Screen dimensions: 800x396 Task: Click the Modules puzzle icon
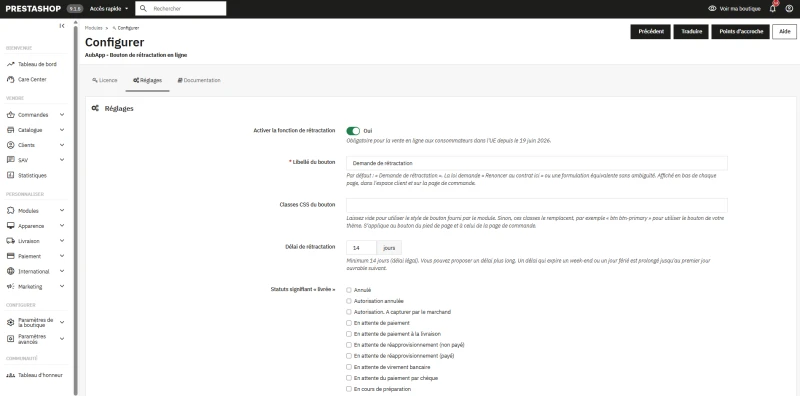pos(11,210)
